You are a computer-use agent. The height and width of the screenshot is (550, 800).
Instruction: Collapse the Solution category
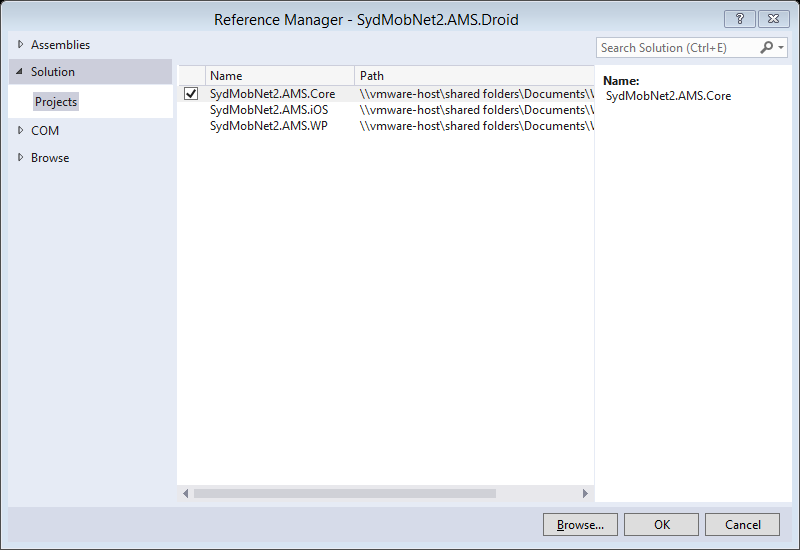tap(19, 71)
